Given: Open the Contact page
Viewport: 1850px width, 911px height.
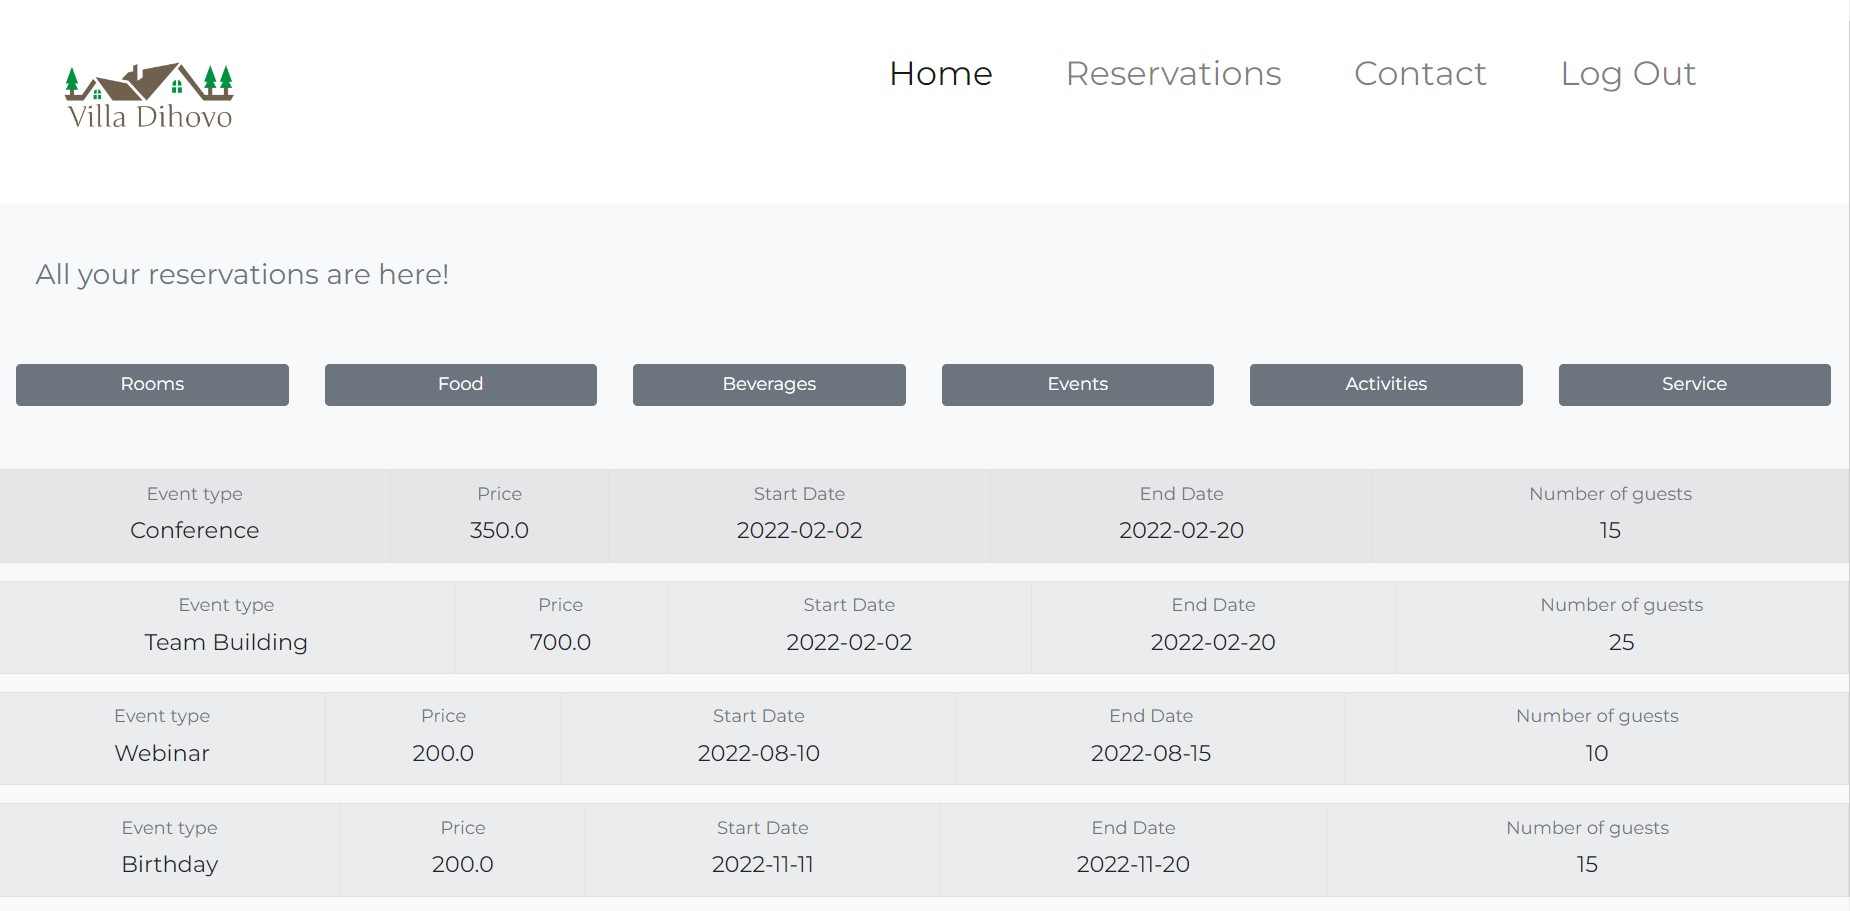Looking at the screenshot, I should [1419, 74].
